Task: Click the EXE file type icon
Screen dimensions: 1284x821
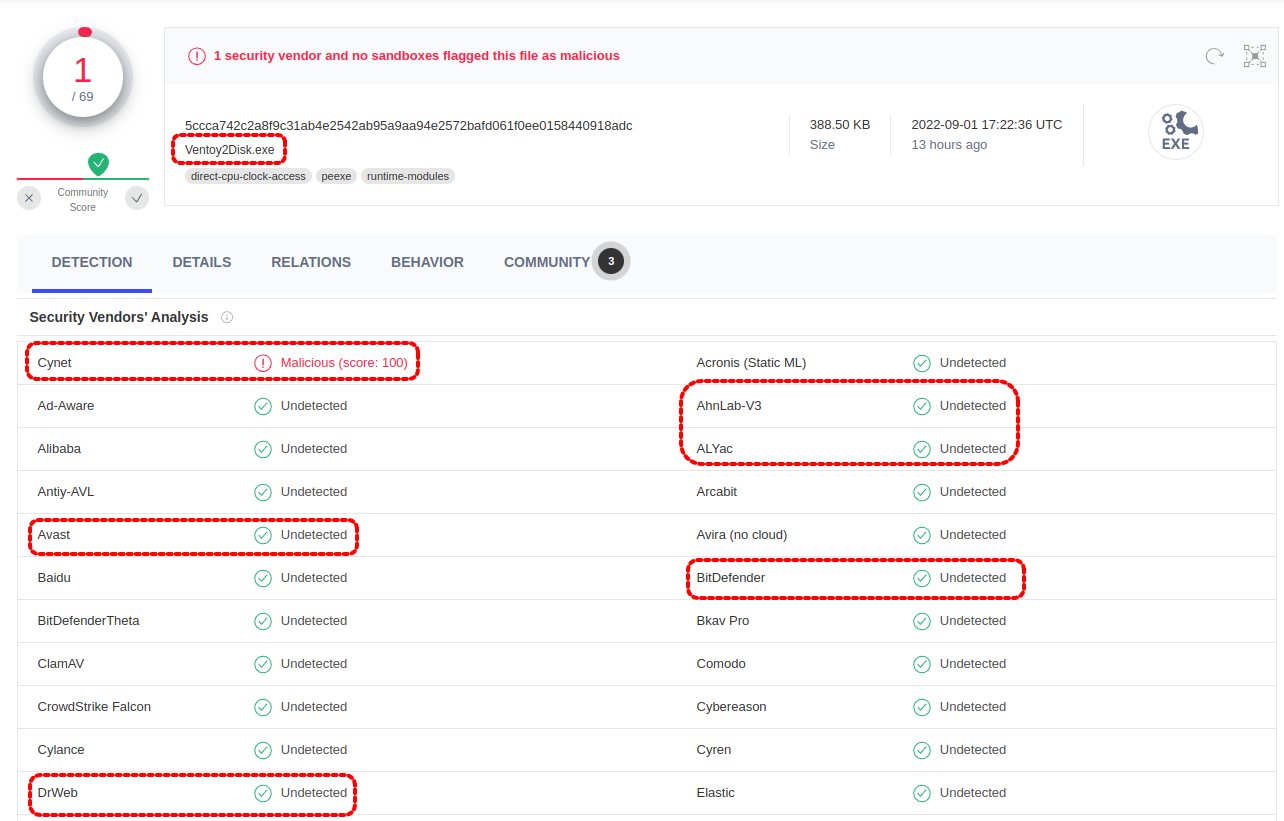Action: 1176,132
